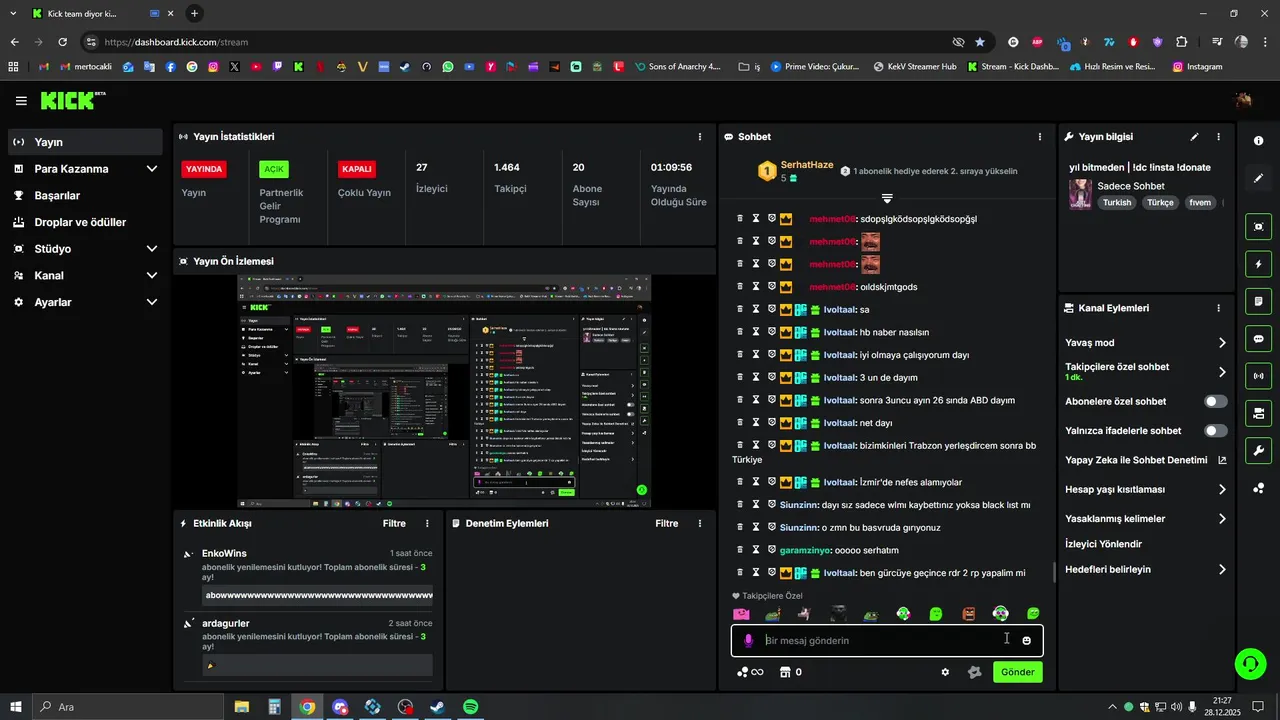Click the speech bubble icon in the right sidebar
This screenshot has width=1280, height=720.
1258,338
